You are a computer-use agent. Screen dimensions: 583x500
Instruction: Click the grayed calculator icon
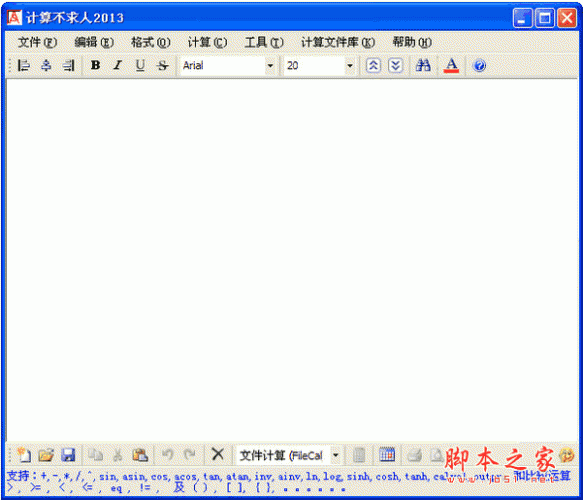click(x=359, y=455)
